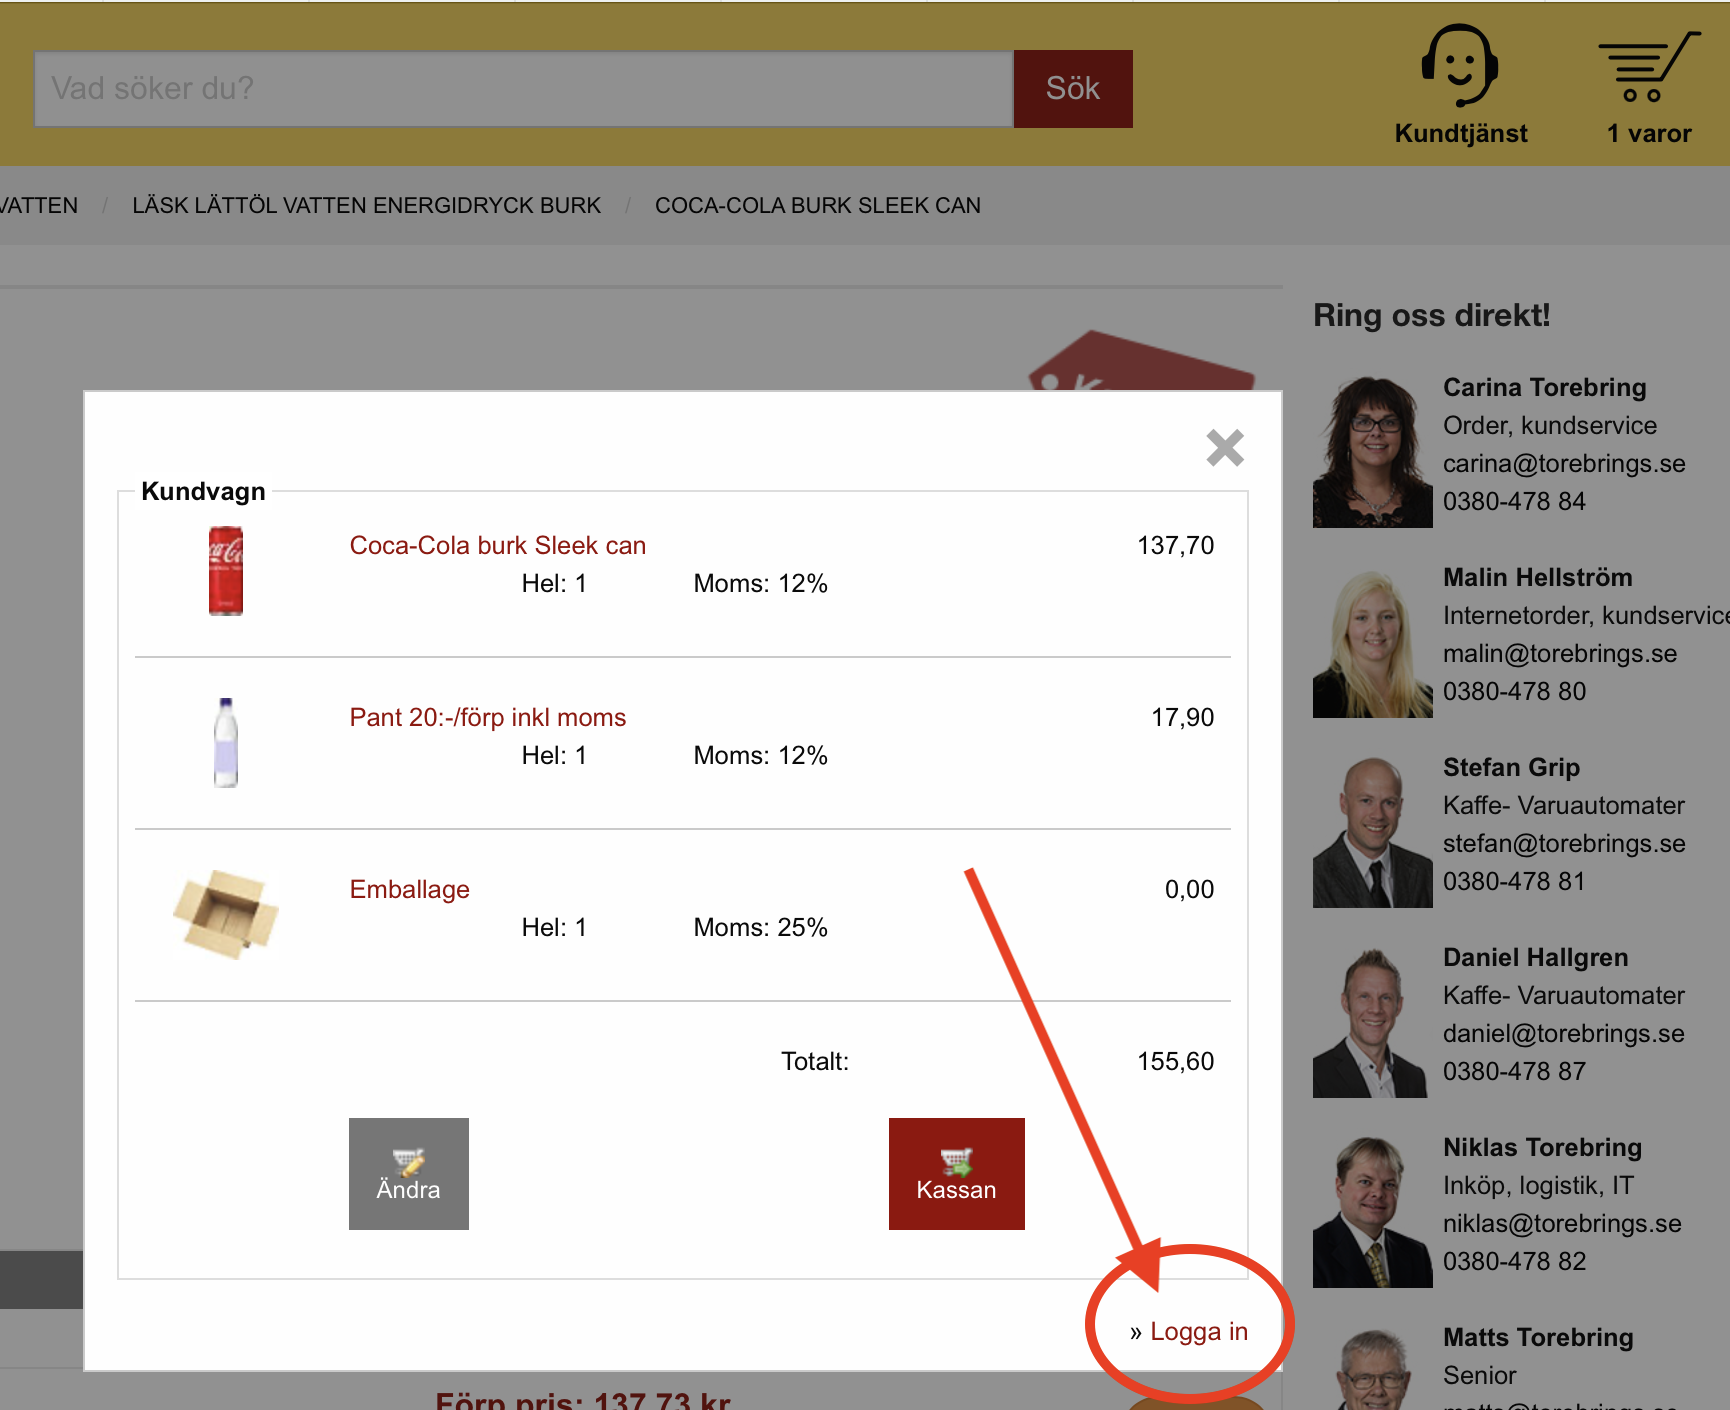
Task: Click the water bottle Pant thumbnail
Action: click(x=226, y=743)
